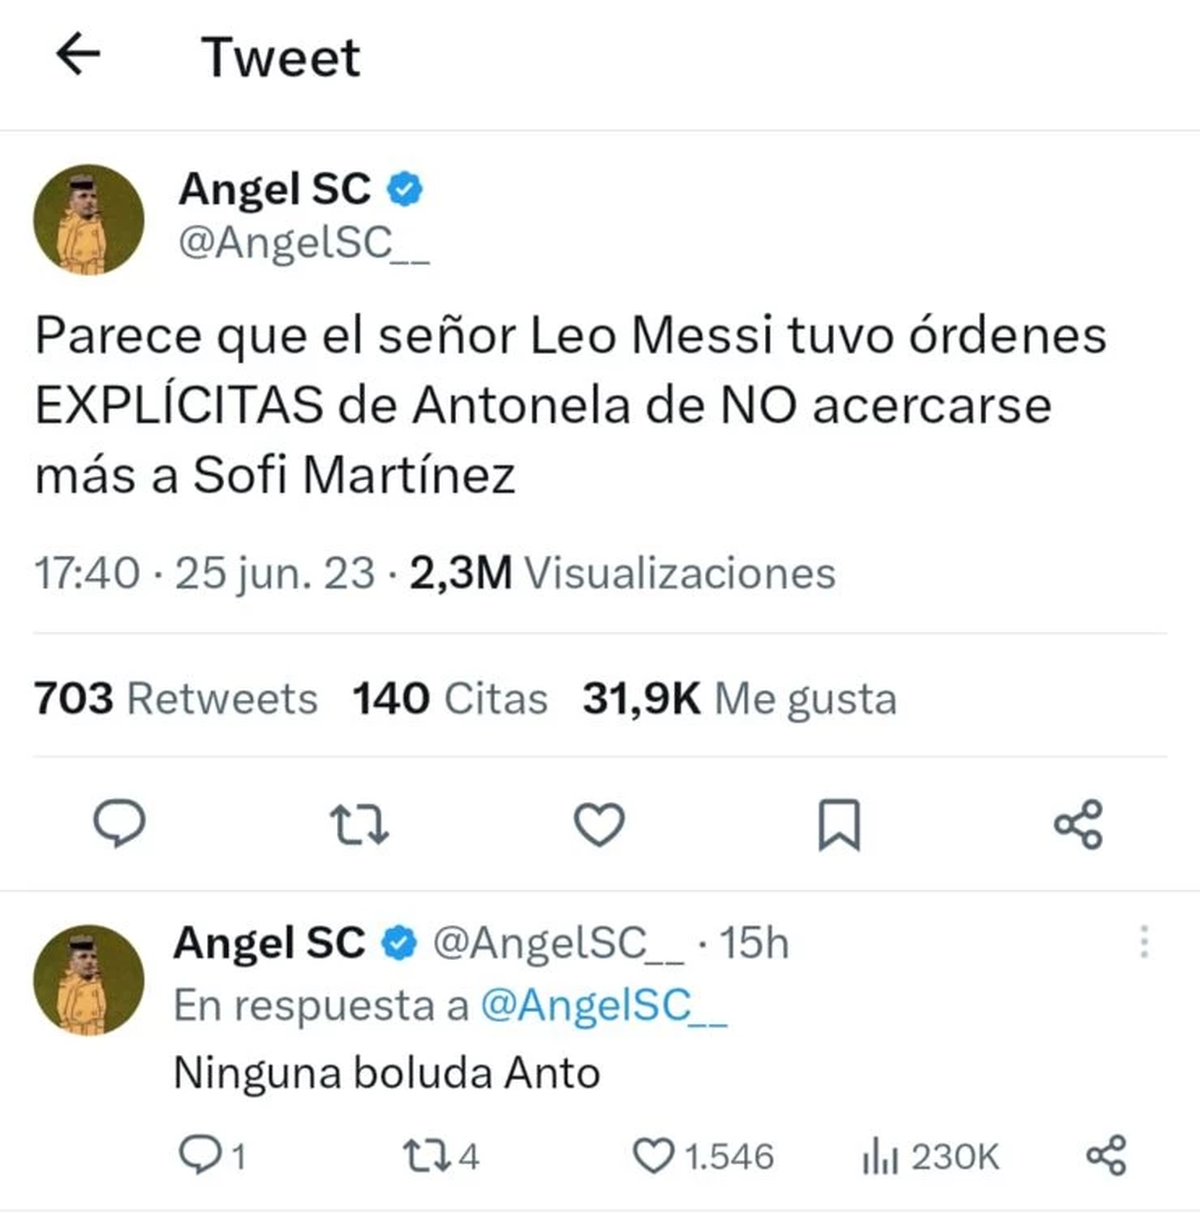This screenshot has height=1219, width=1200.
Task: View the 31,9K Me gusta list
Action: (740, 699)
